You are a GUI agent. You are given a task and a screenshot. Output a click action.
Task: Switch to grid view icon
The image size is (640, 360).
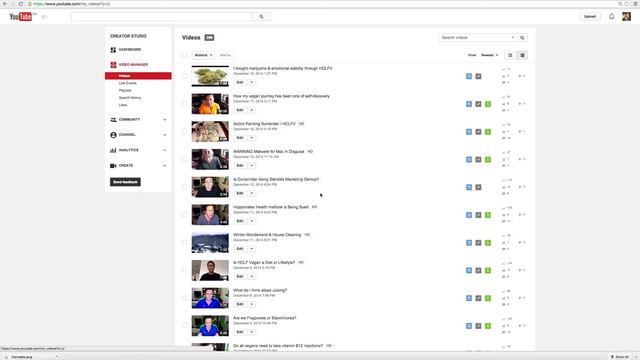click(x=510, y=55)
